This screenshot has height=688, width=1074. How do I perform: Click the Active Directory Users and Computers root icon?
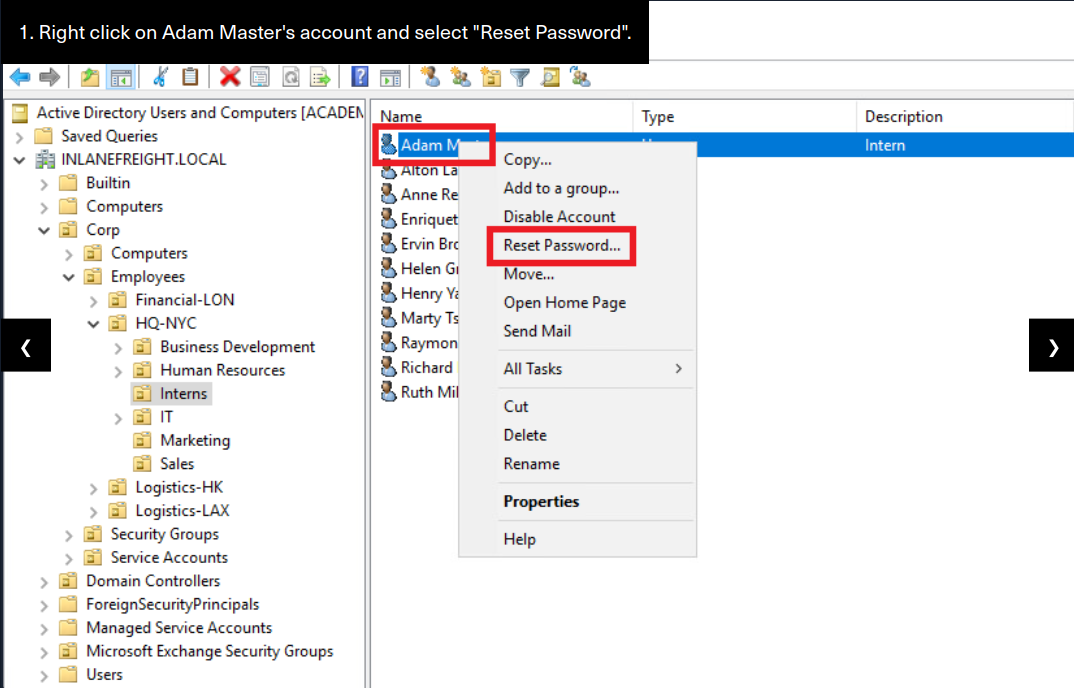(21, 112)
